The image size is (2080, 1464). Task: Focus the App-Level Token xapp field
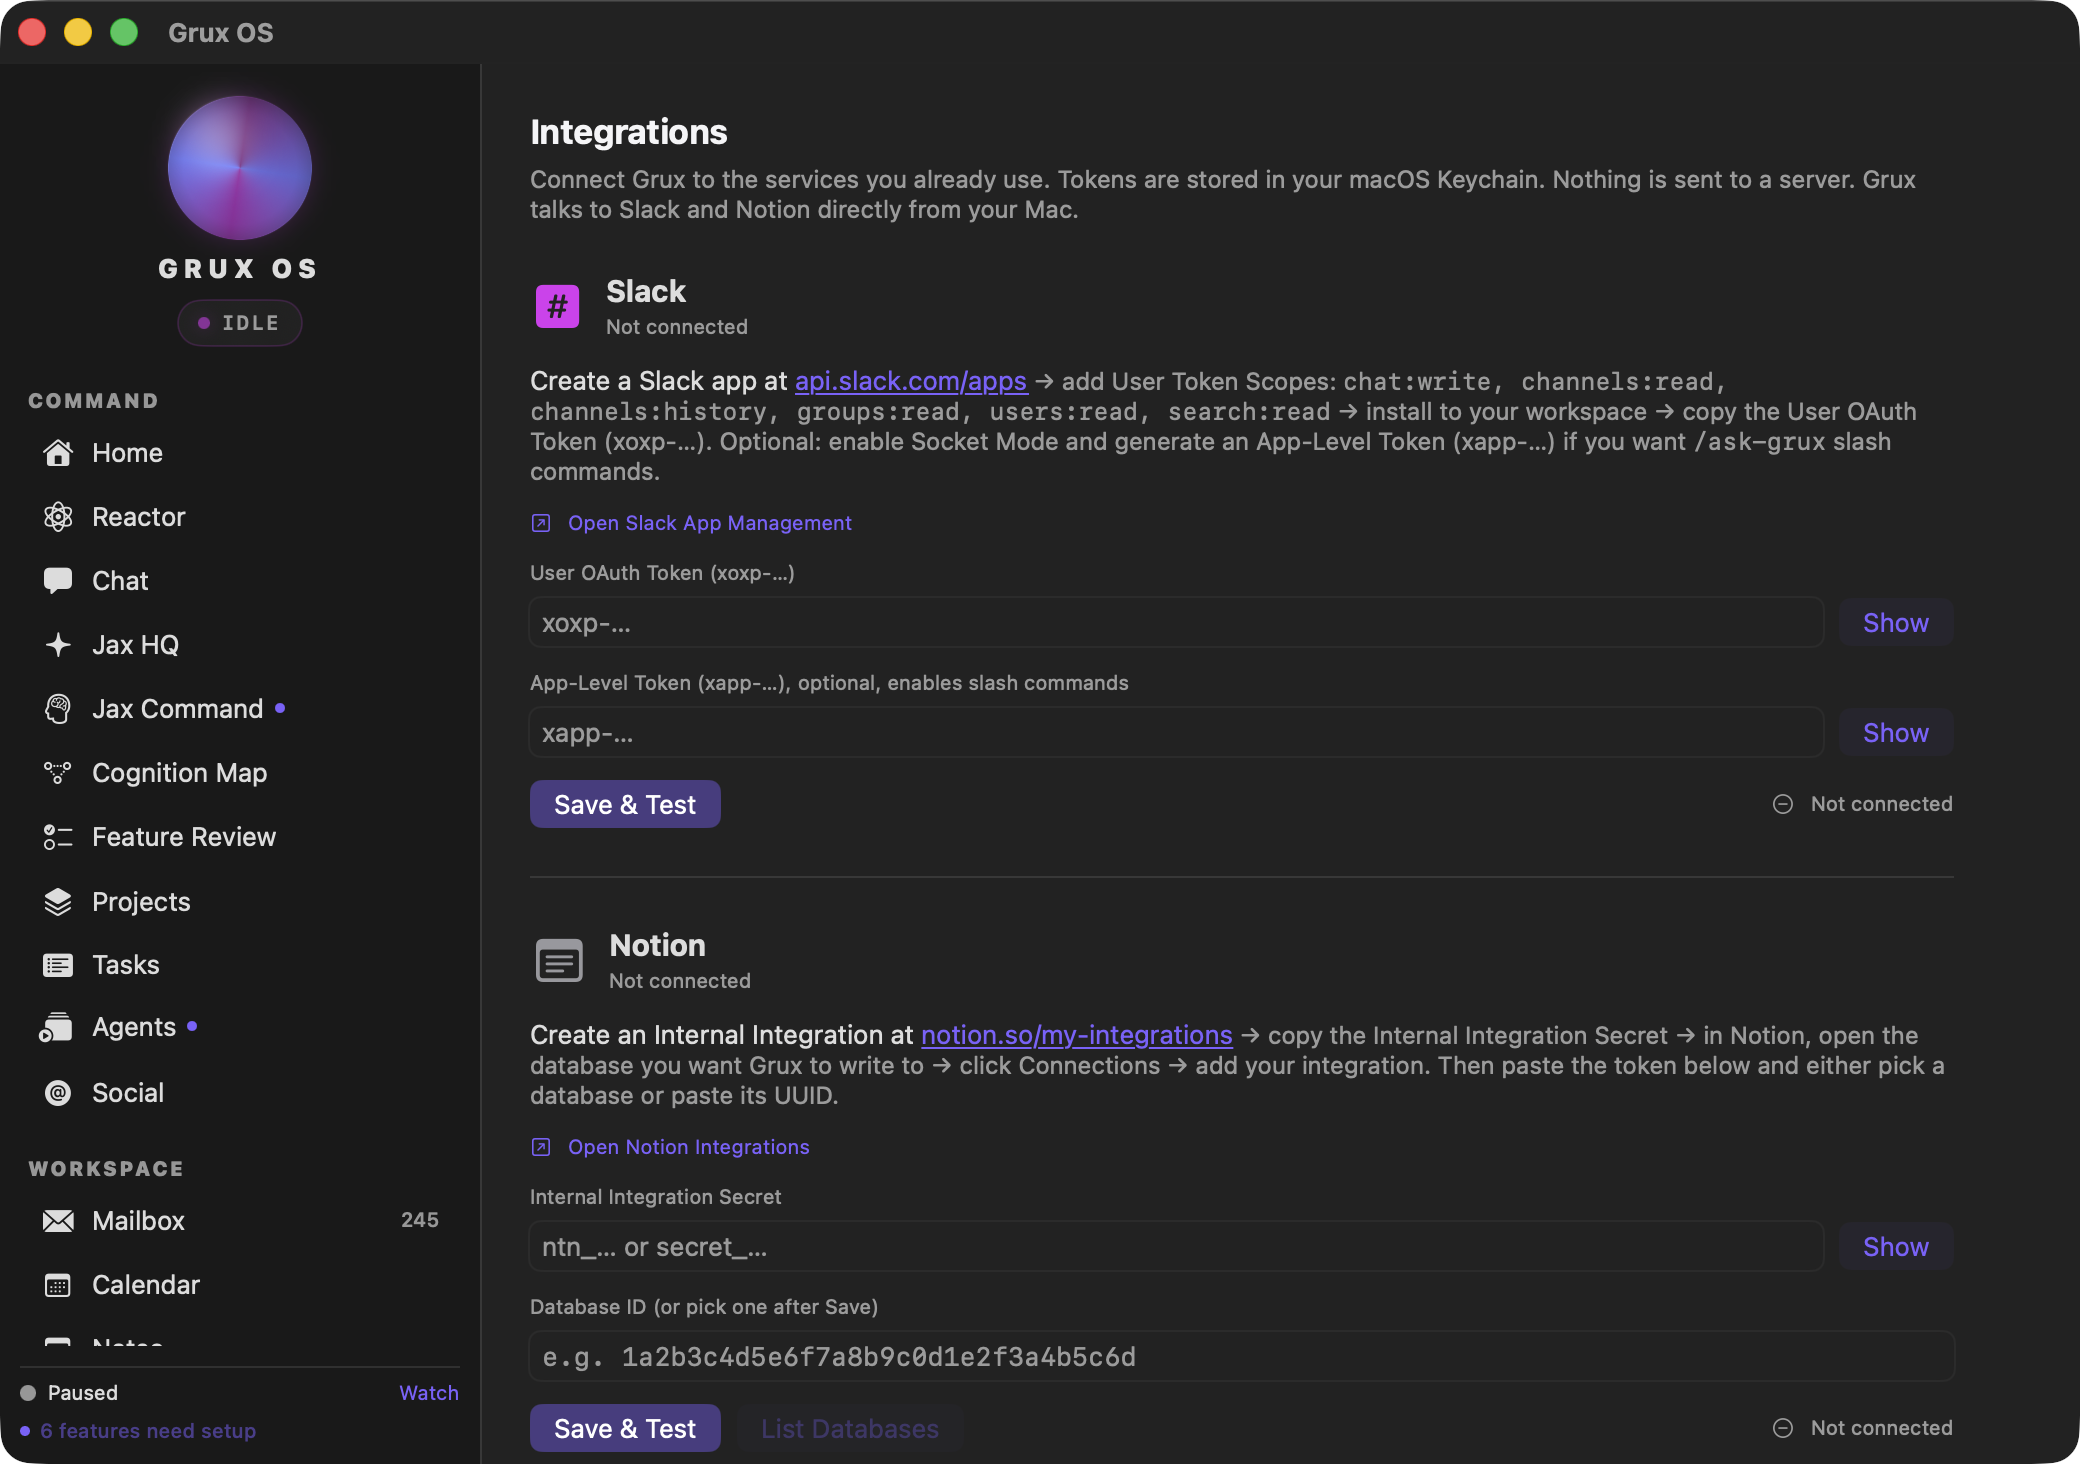1177,733
